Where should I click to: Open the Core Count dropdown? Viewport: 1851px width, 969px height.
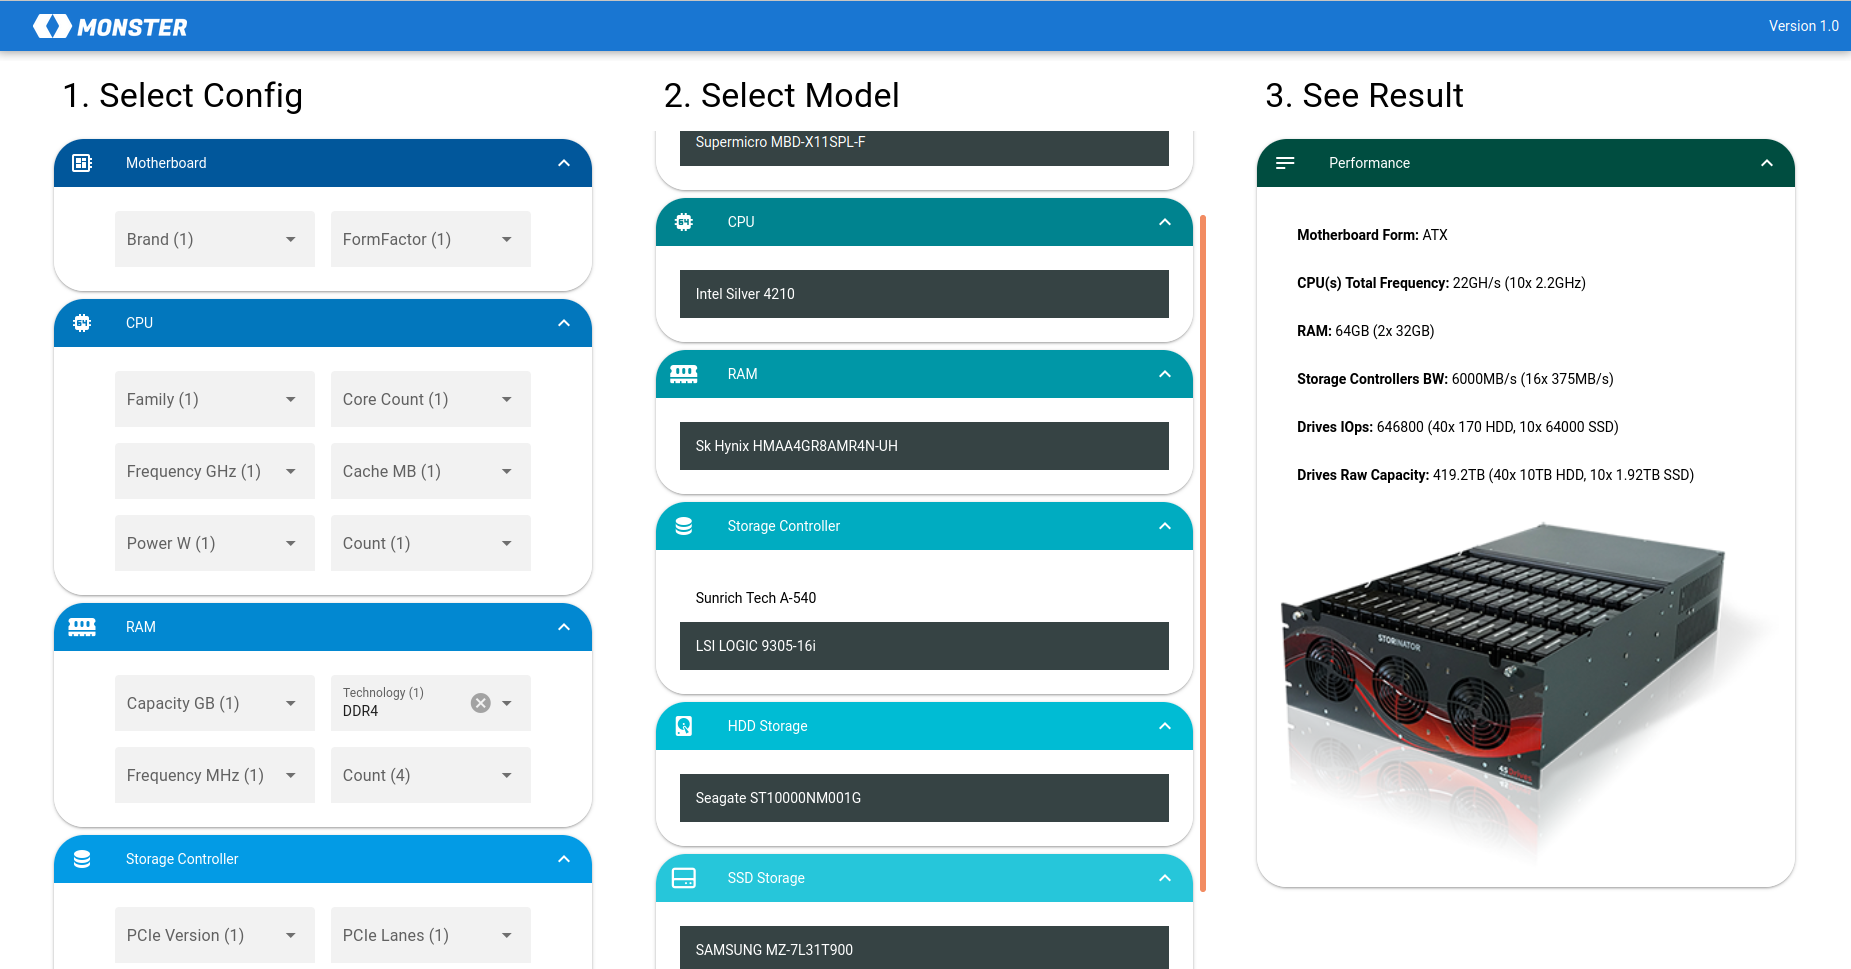click(430, 399)
